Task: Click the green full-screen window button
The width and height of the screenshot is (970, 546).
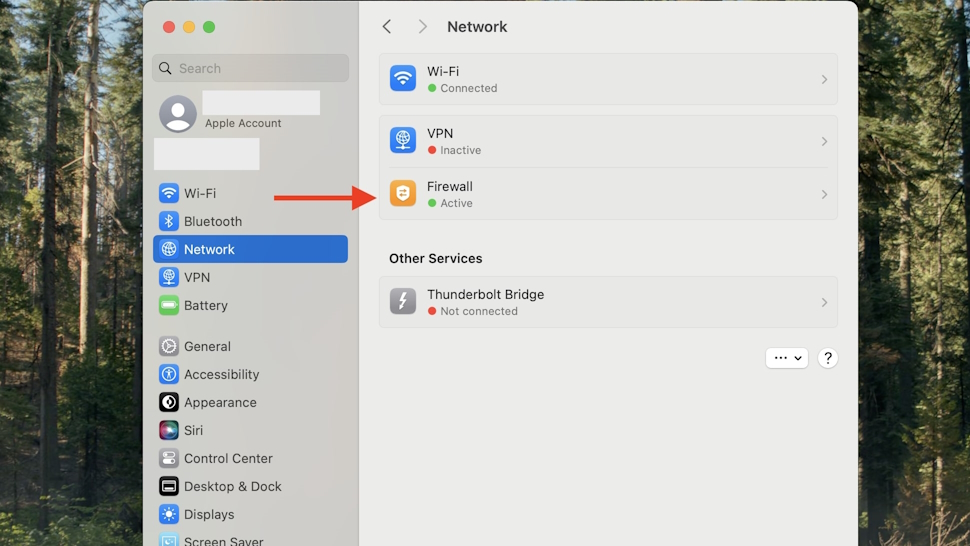Action: tap(209, 27)
